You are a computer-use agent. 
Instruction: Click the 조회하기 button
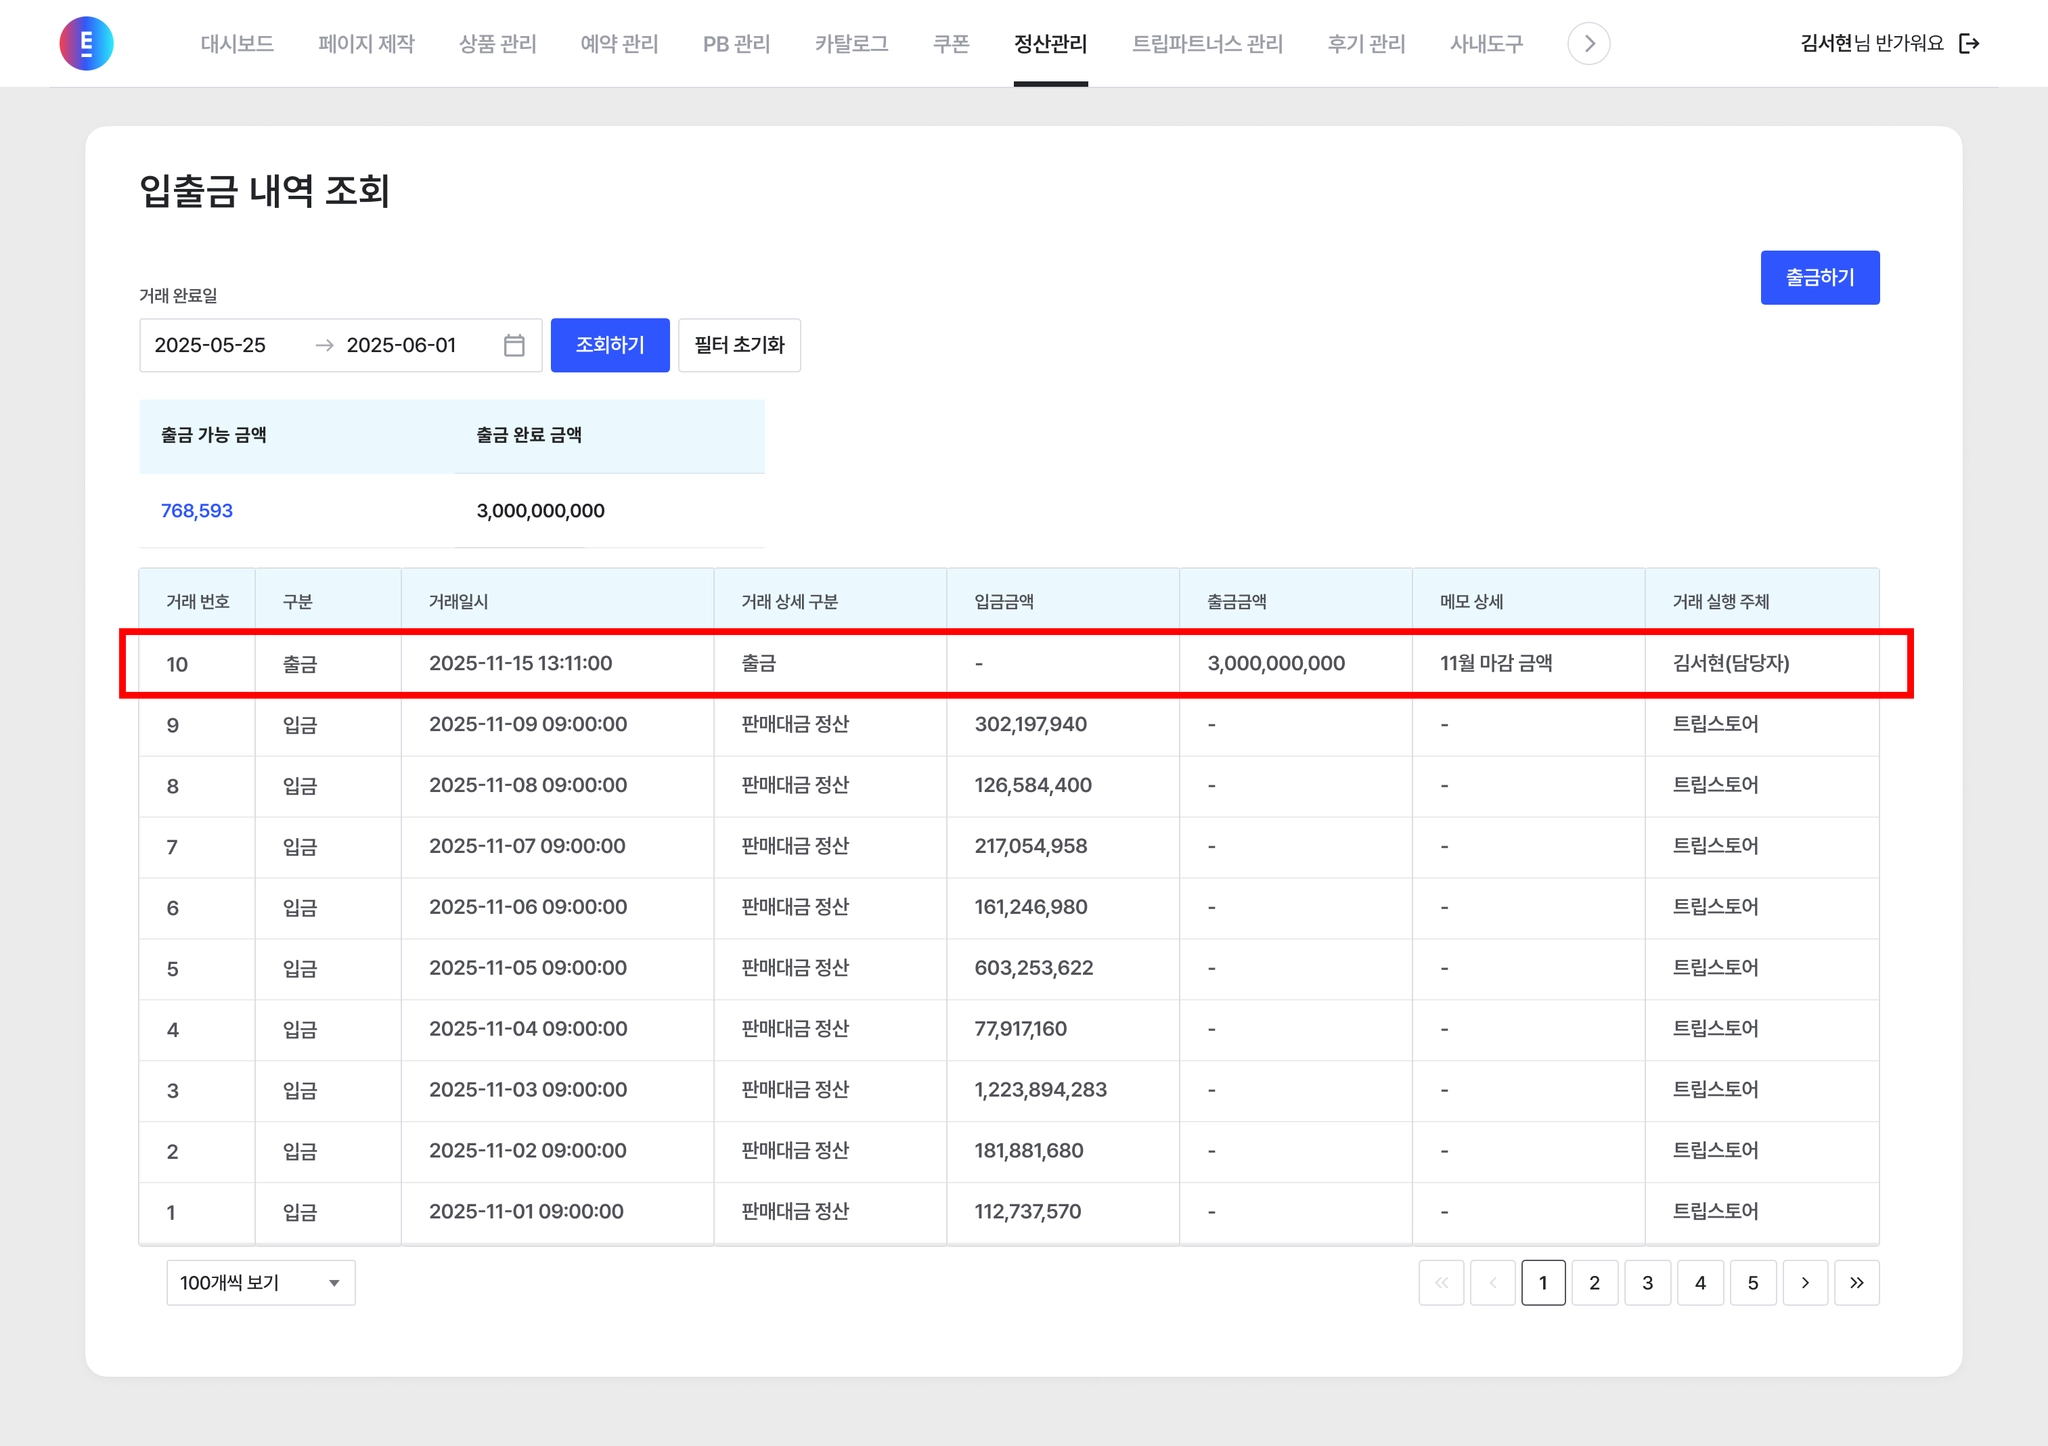610,345
